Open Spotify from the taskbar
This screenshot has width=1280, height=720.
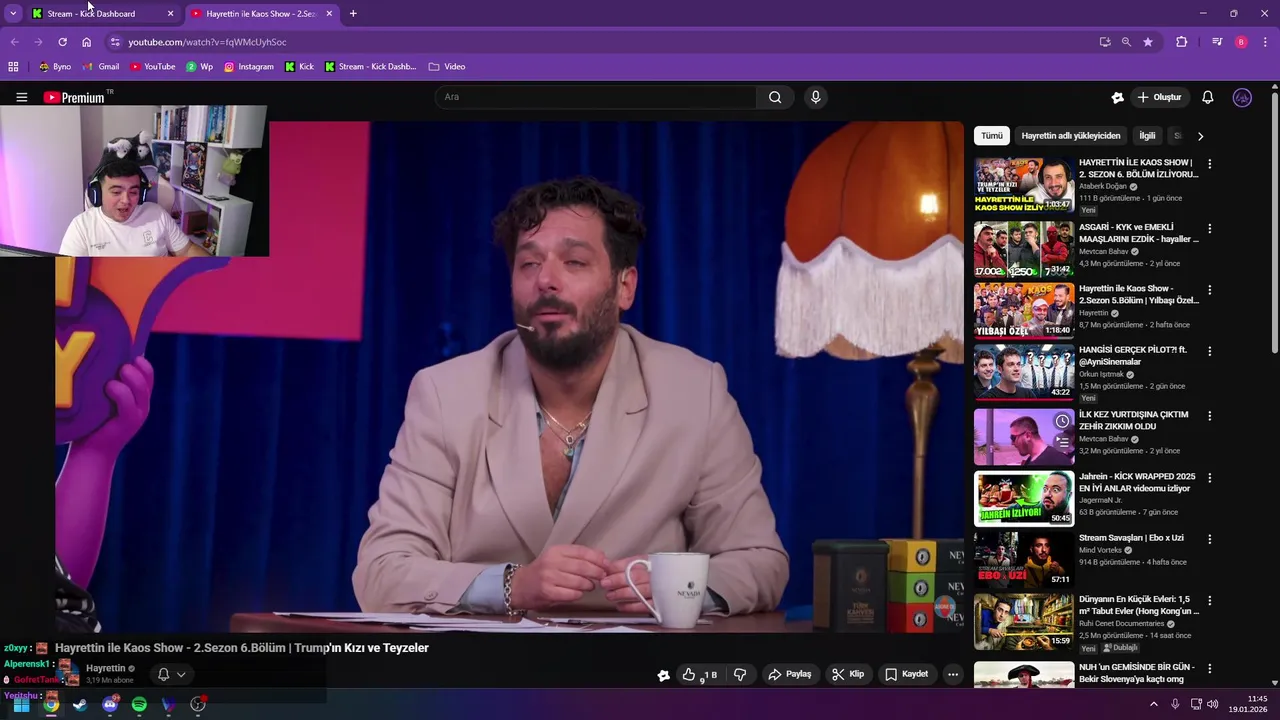pos(139,705)
